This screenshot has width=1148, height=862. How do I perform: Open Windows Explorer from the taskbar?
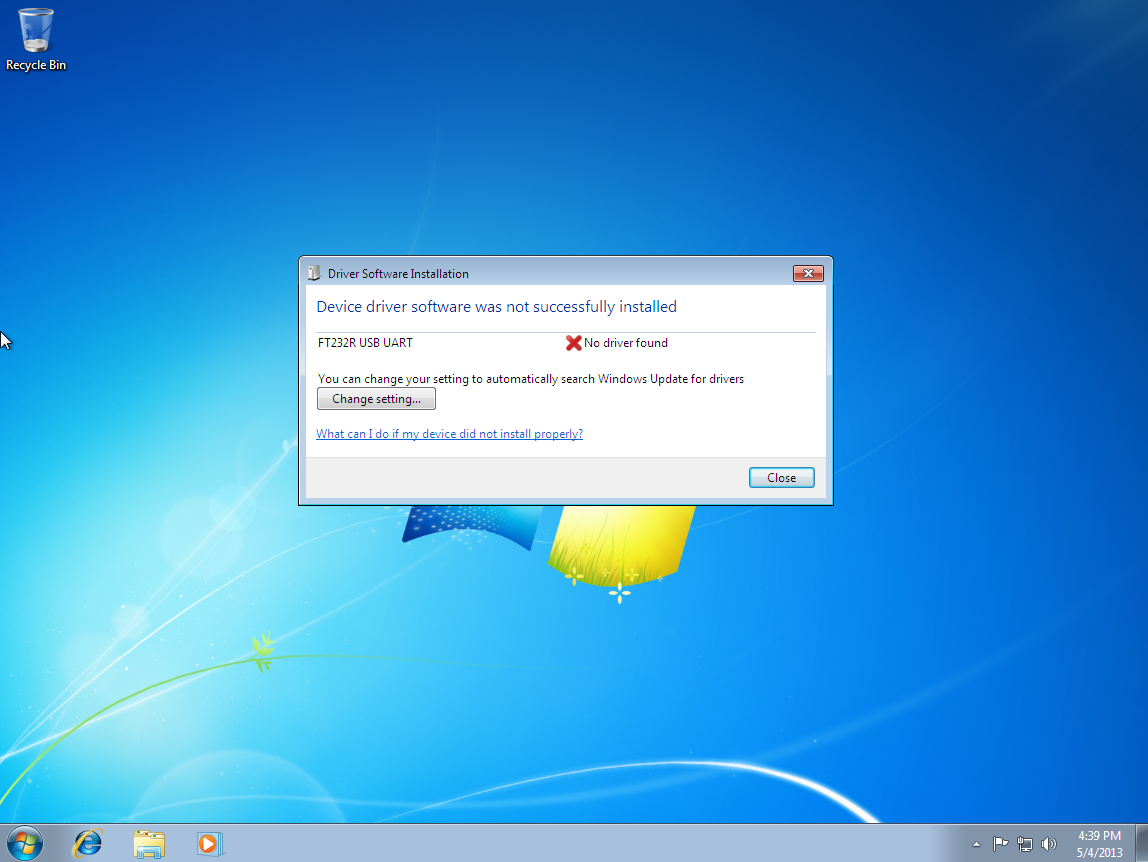149,844
